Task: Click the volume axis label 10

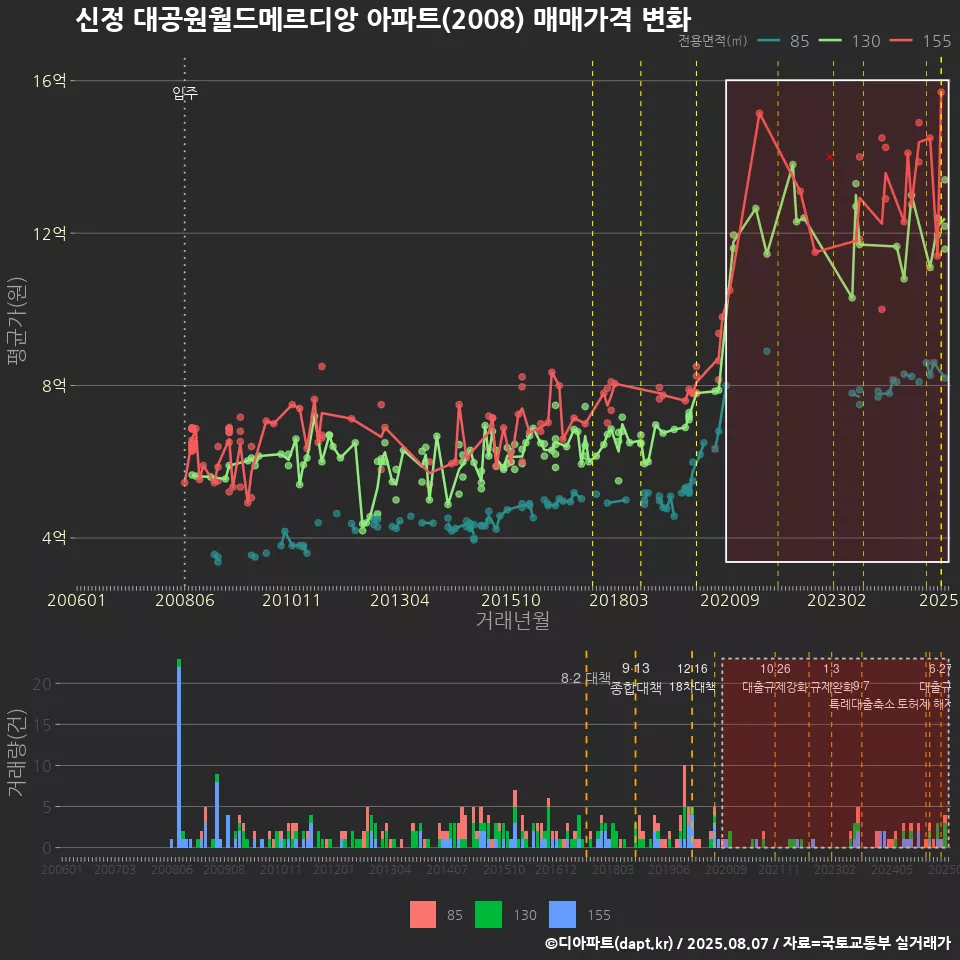Action: pyautogui.click(x=43, y=766)
